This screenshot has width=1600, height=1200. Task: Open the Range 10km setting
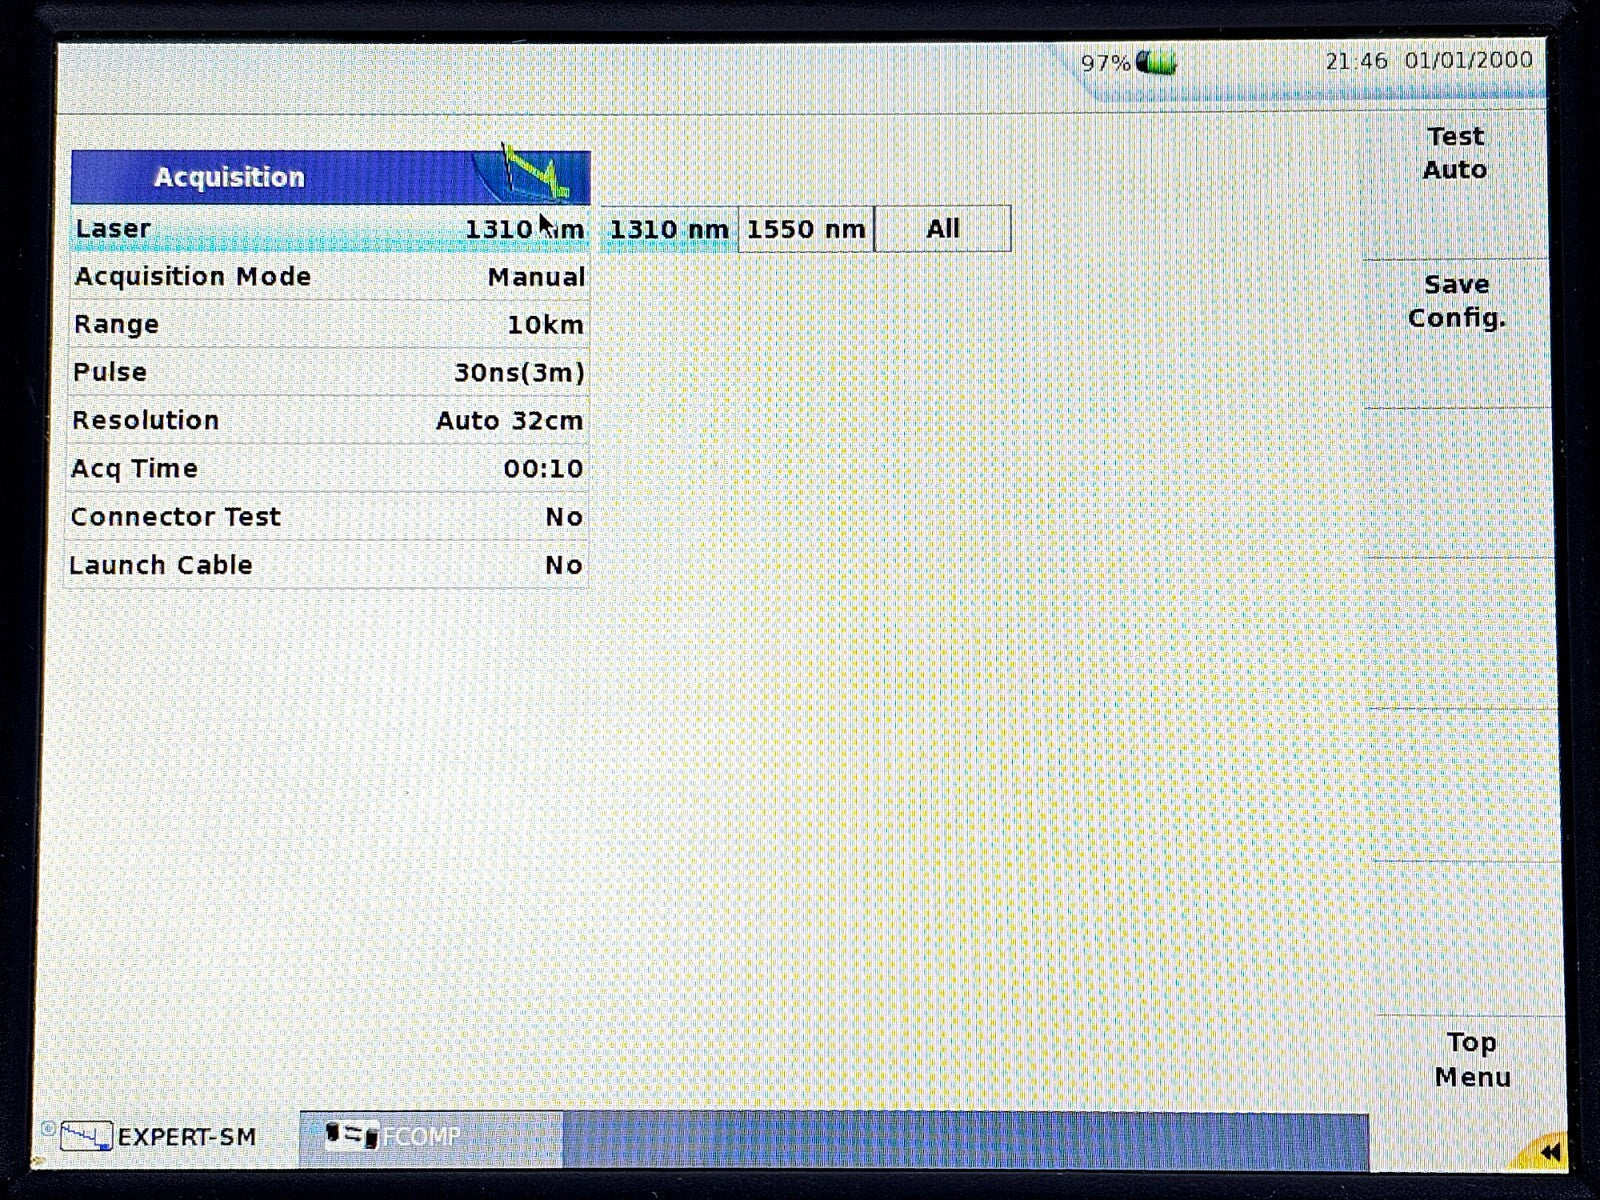[x=329, y=325]
